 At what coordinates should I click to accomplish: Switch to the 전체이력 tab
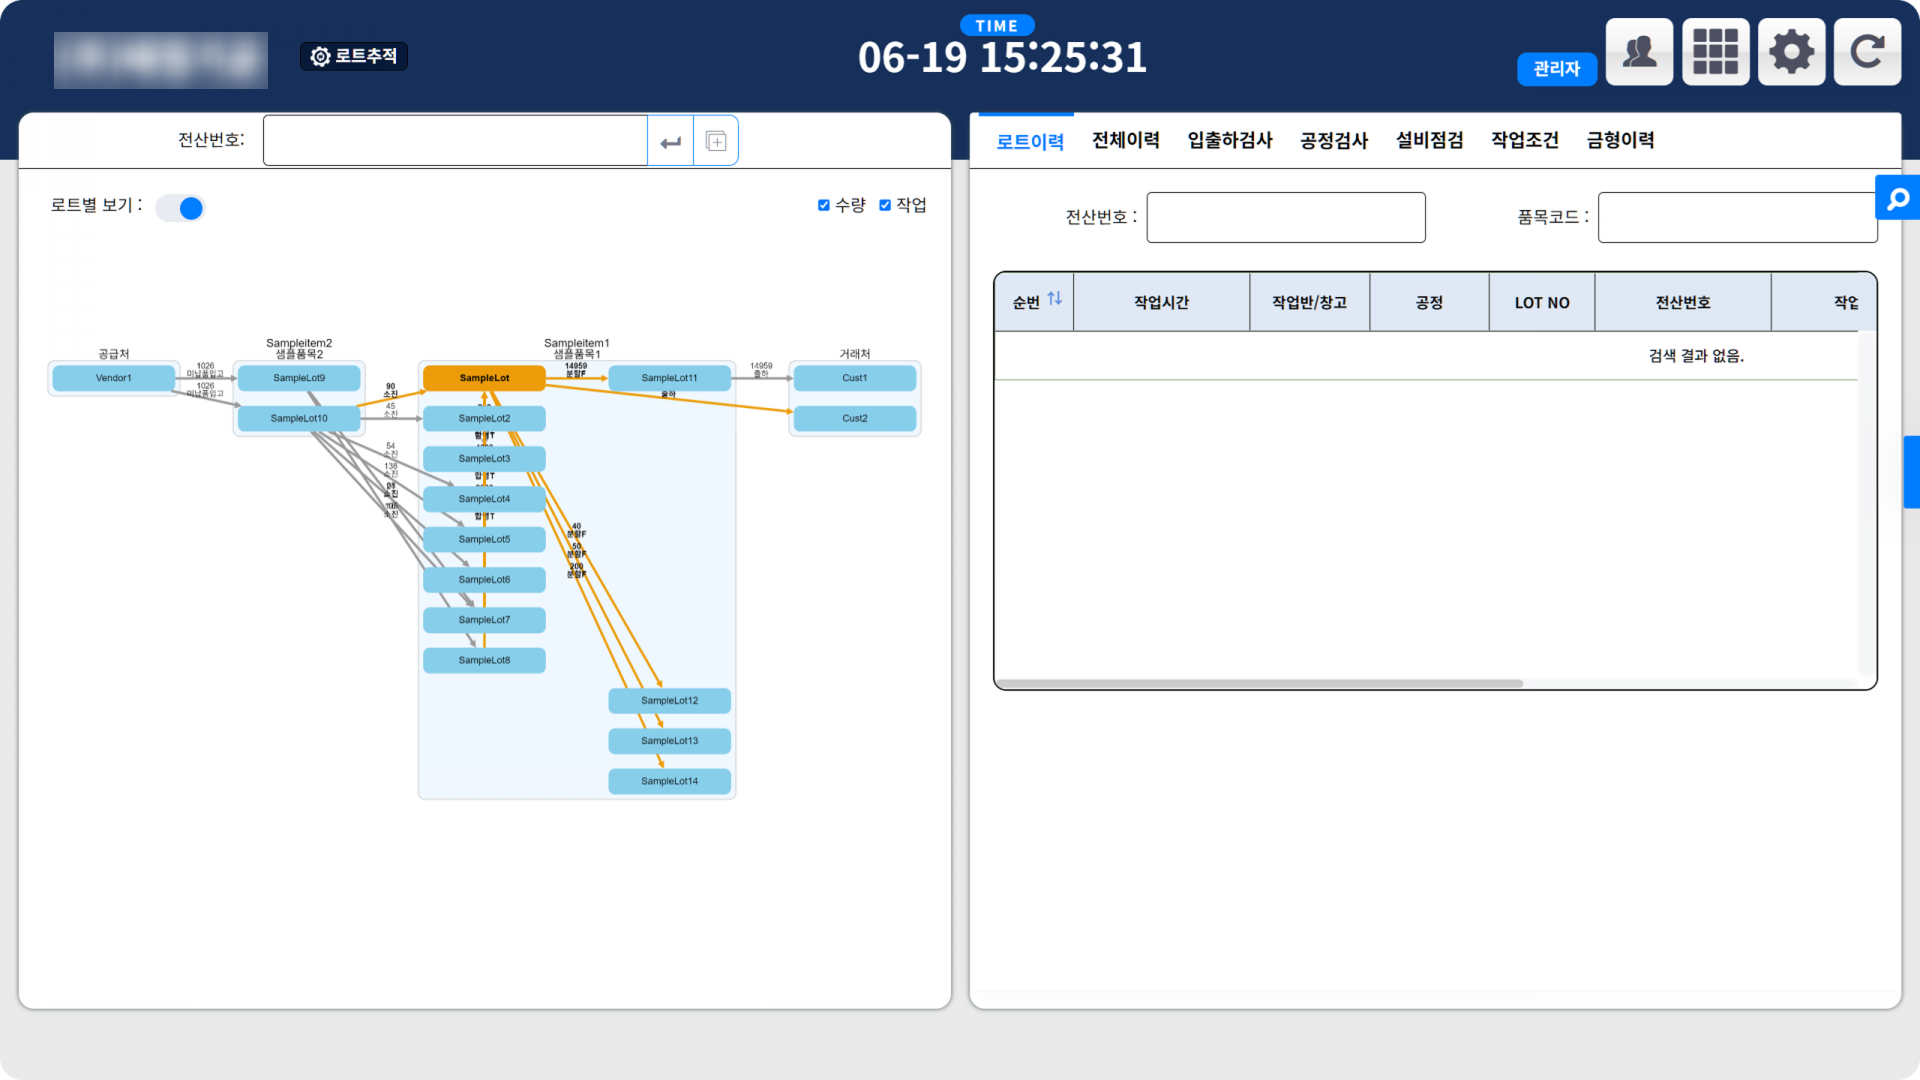1125,140
